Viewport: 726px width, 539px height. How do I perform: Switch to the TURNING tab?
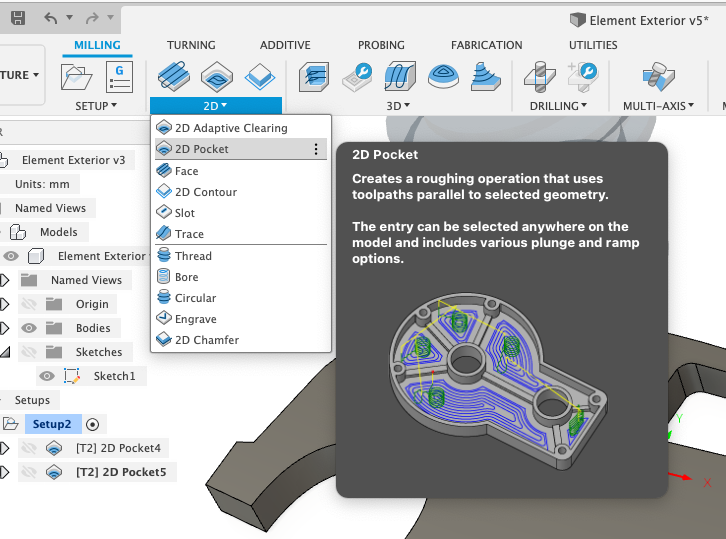coord(191,45)
